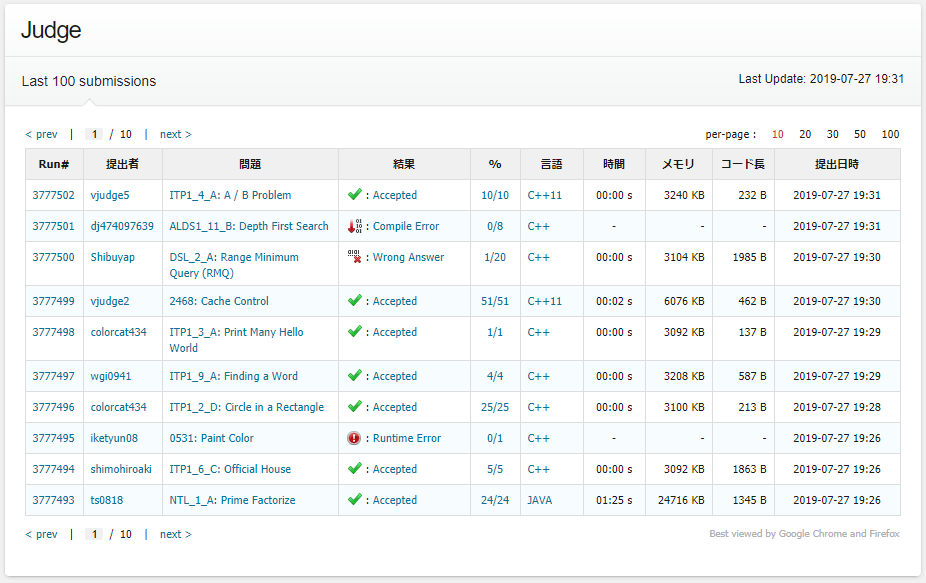
Task: Open user ts0818 profile
Action: click(x=107, y=500)
